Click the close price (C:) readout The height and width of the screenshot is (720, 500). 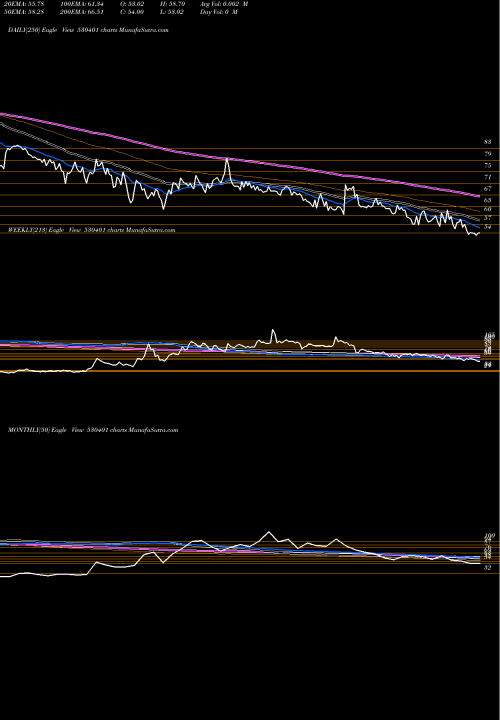[x=132, y=11]
